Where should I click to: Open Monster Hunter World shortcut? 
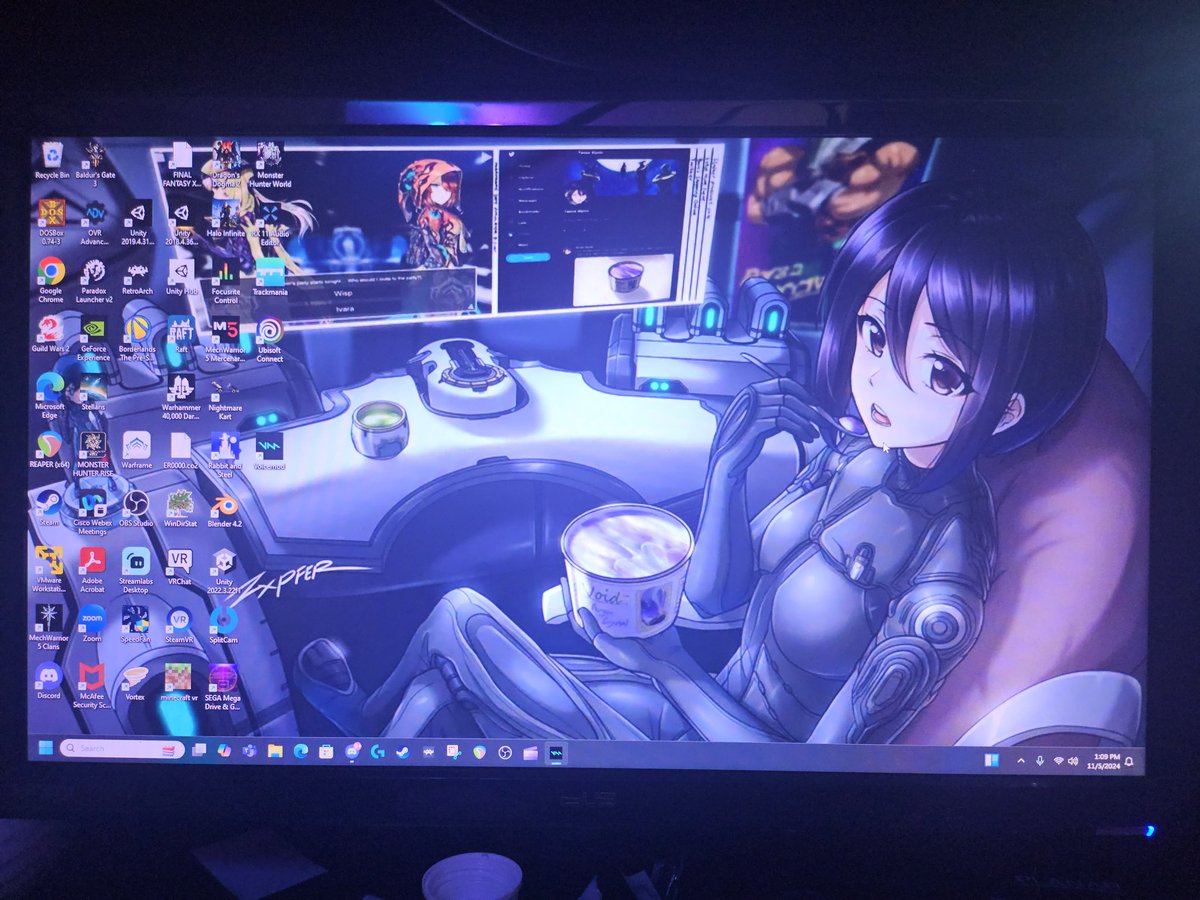(x=270, y=165)
